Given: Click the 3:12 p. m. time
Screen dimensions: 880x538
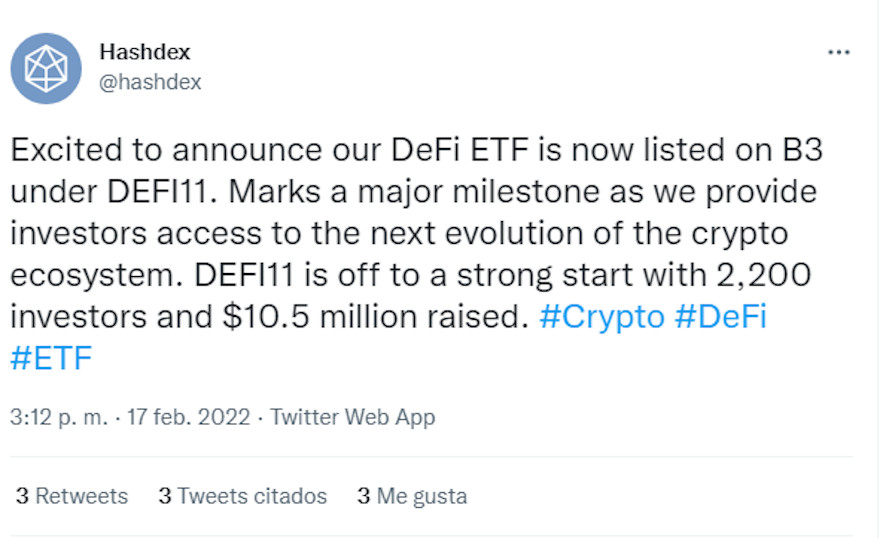Looking at the screenshot, I should tap(58, 417).
